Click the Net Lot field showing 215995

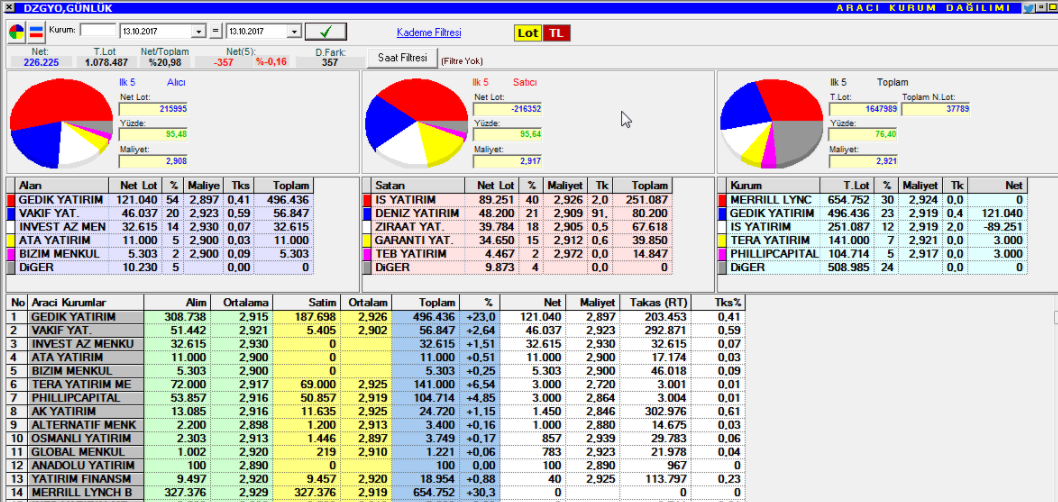(x=153, y=109)
